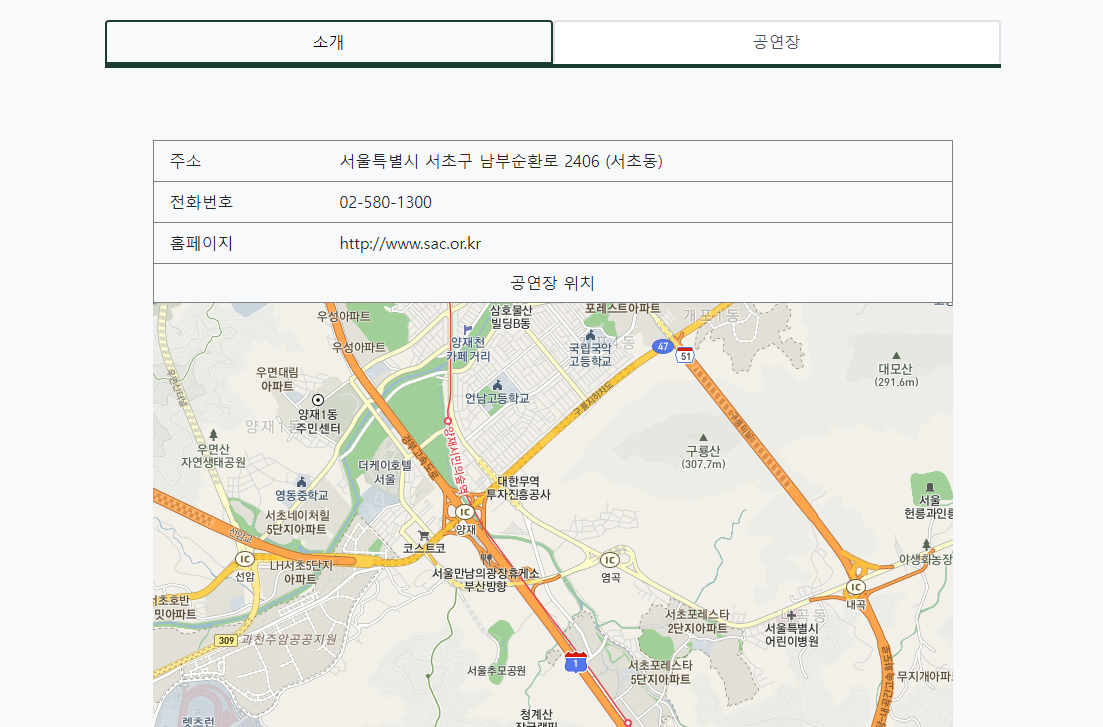Click the 우면산 자연생태공원 tree icon

pyautogui.click(x=213, y=435)
